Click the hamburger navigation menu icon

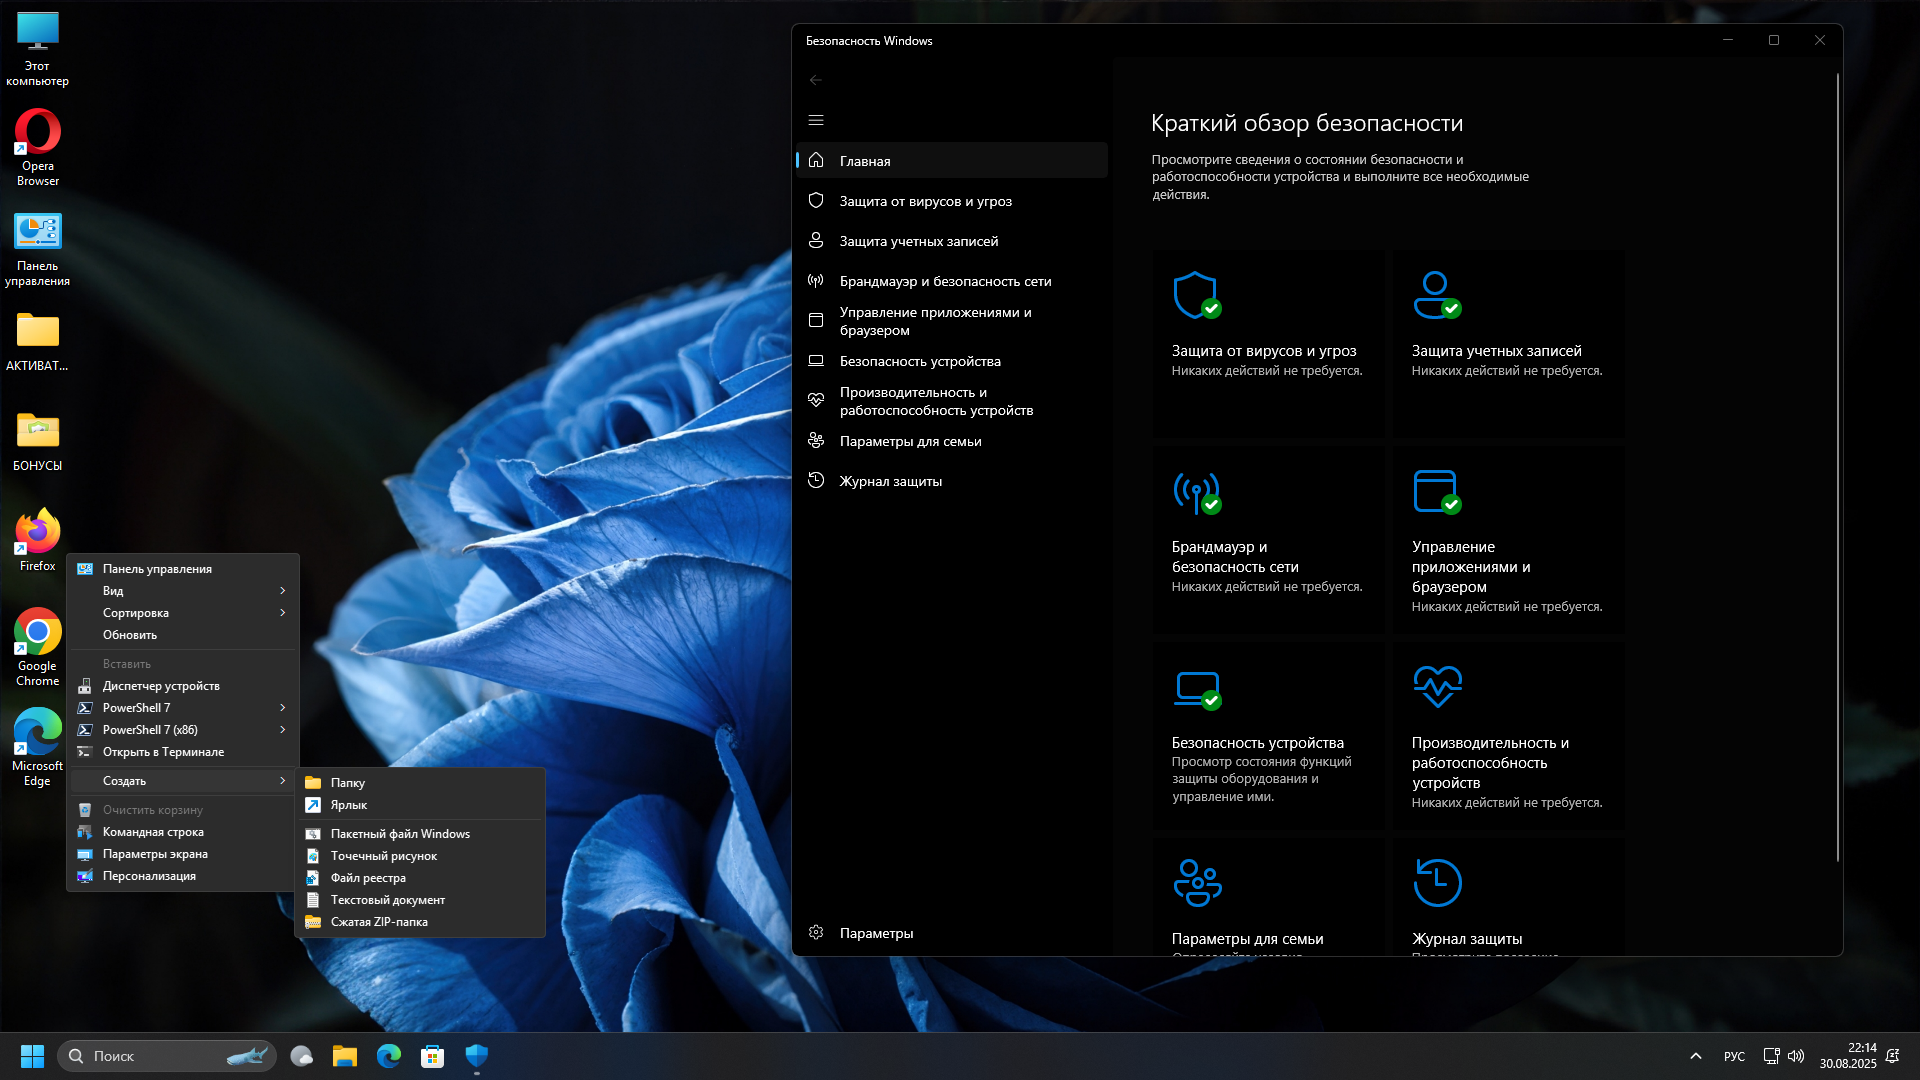(816, 120)
